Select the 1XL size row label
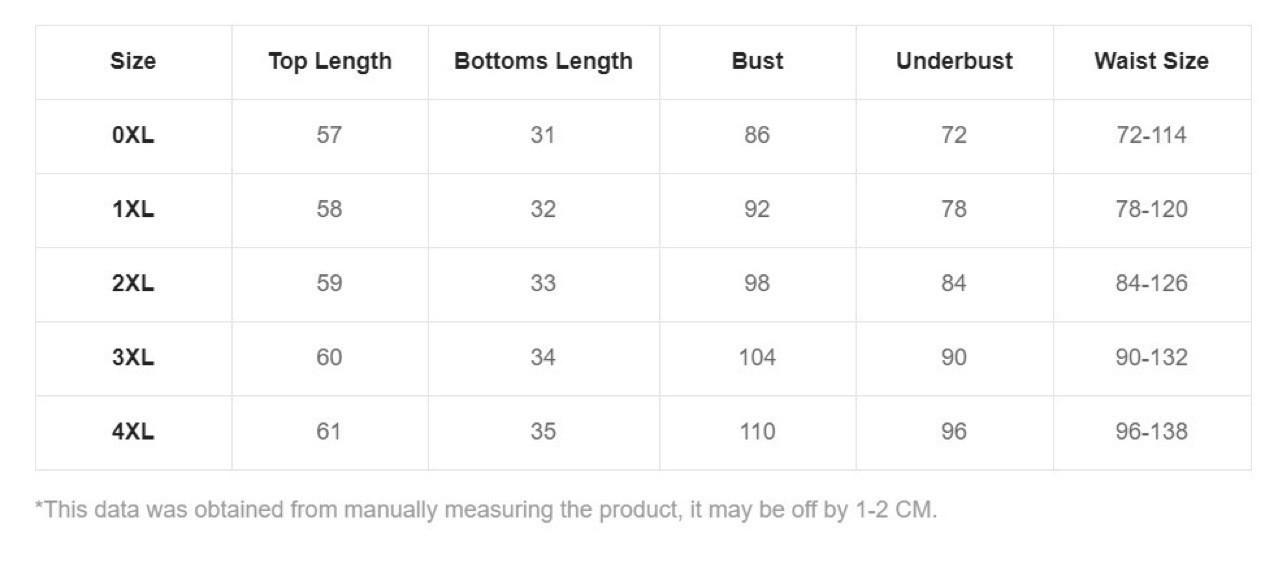Screen dimensions: 1278x583 click(x=133, y=209)
